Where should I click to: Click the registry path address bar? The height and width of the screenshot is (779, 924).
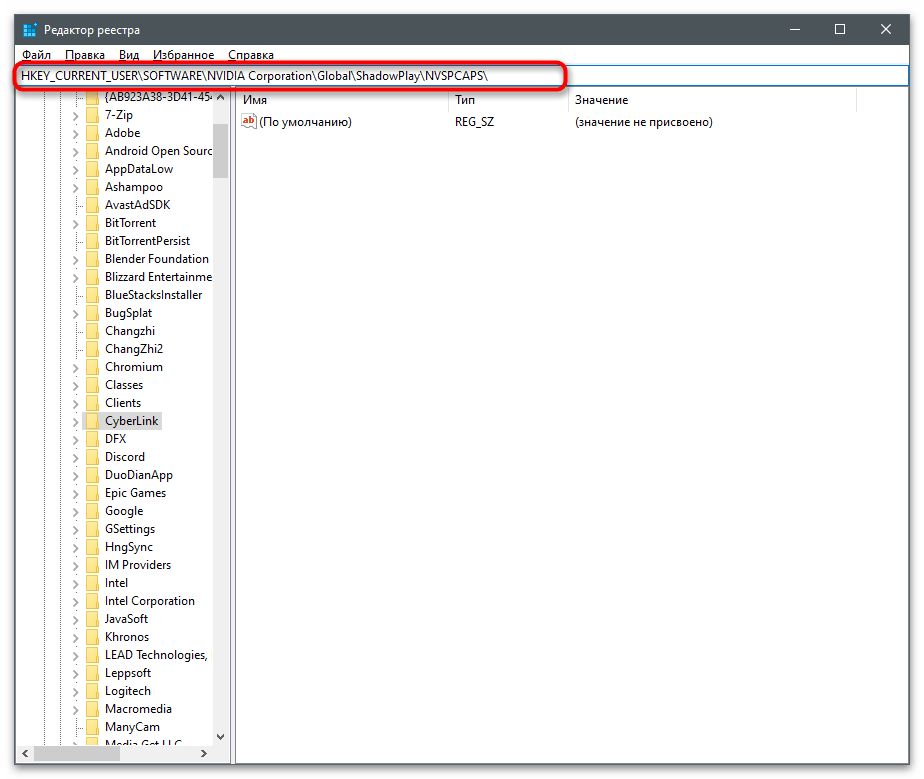pyautogui.click(x=461, y=76)
